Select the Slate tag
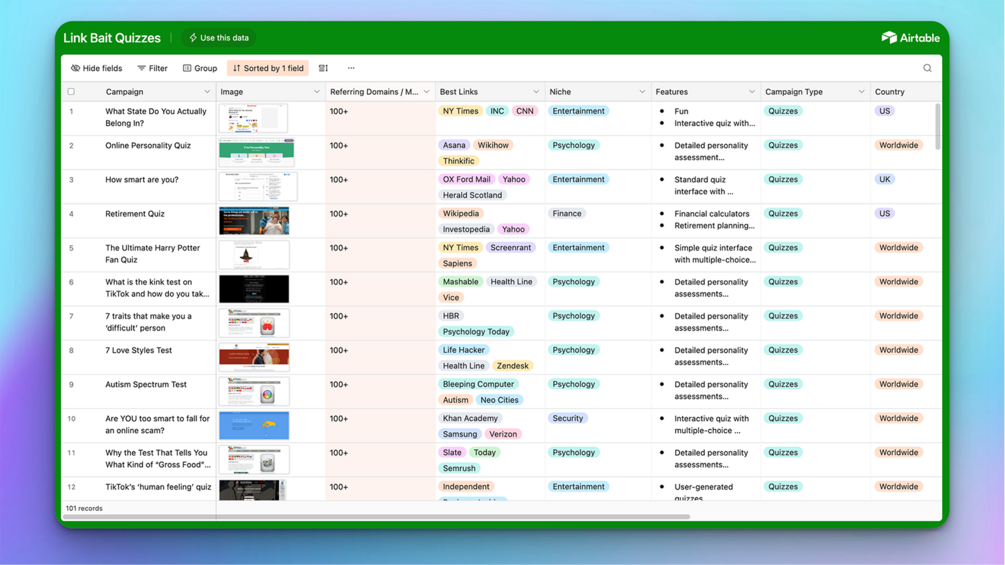The height and width of the screenshot is (565, 1005). (x=452, y=452)
